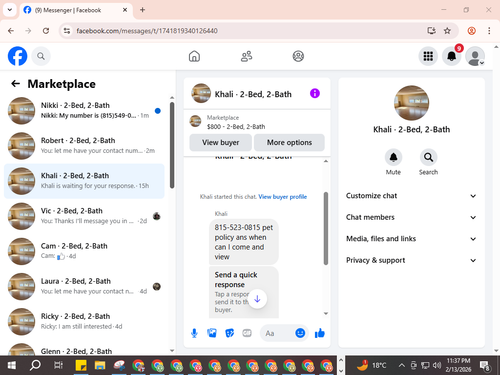Choose a GIF icon

(x=247, y=333)
